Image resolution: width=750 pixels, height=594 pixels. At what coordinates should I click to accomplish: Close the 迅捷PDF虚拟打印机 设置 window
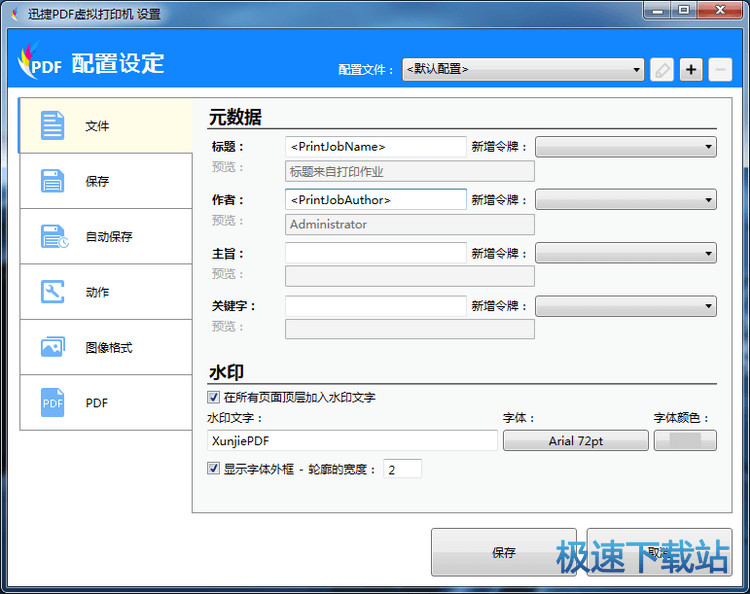tap(720, 11)
